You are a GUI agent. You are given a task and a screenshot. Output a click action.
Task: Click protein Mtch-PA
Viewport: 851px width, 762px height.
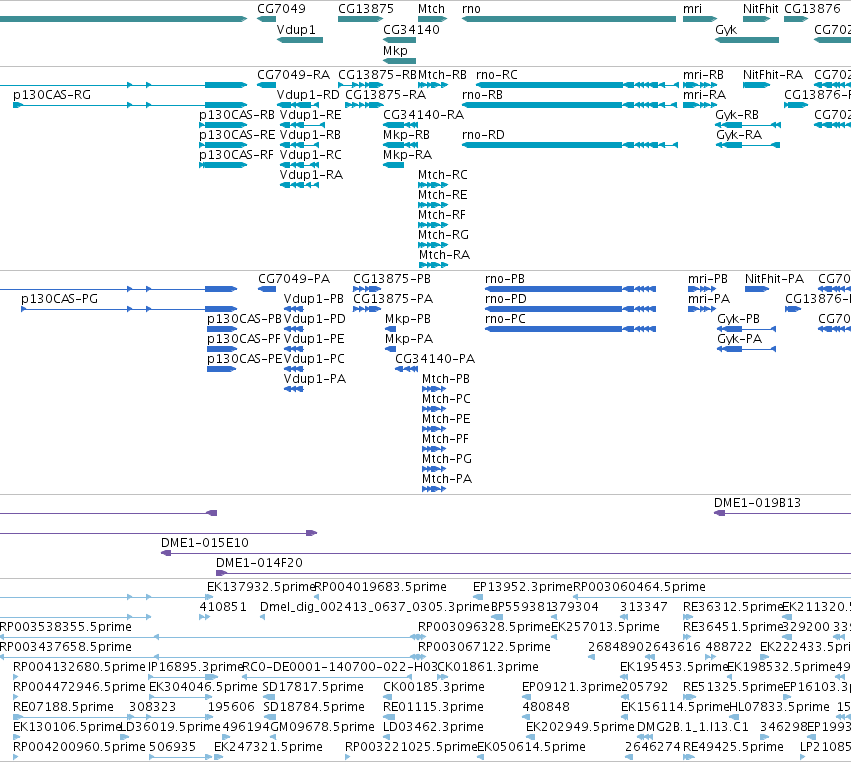coord(447,480)
